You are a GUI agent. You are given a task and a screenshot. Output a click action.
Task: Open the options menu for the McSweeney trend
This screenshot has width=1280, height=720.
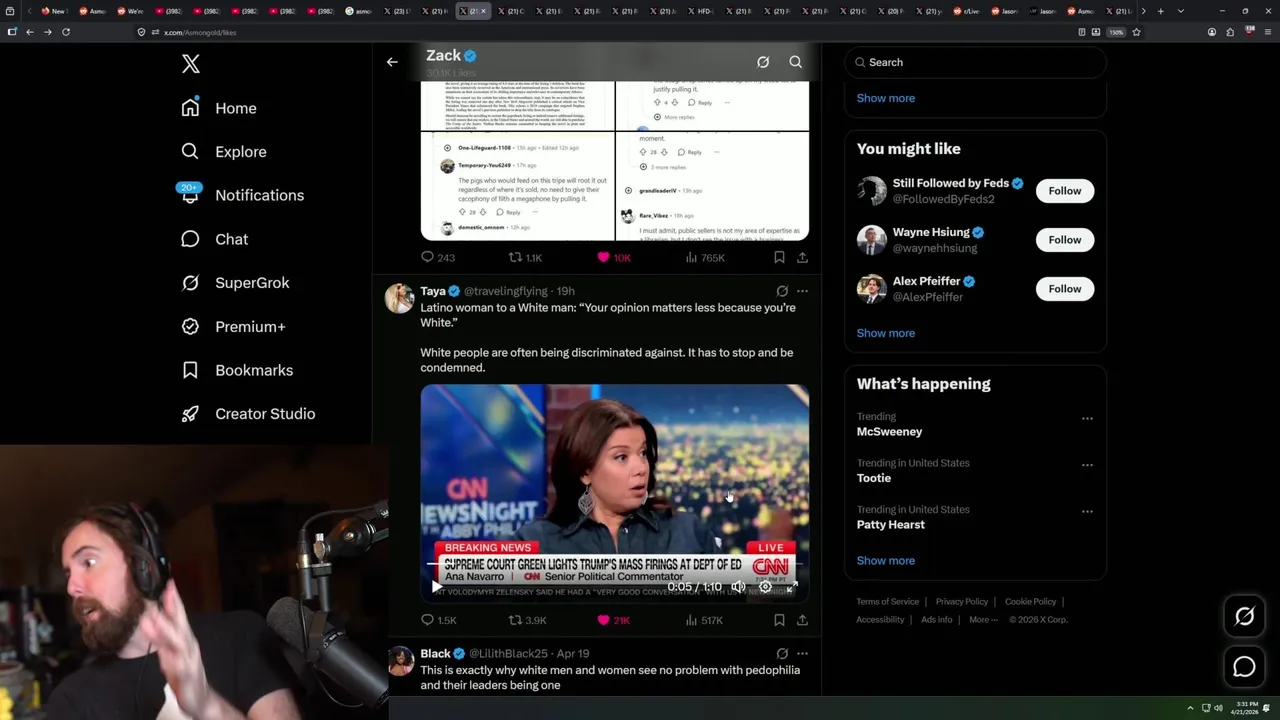pyautogui.click(x=1087, y=418)
